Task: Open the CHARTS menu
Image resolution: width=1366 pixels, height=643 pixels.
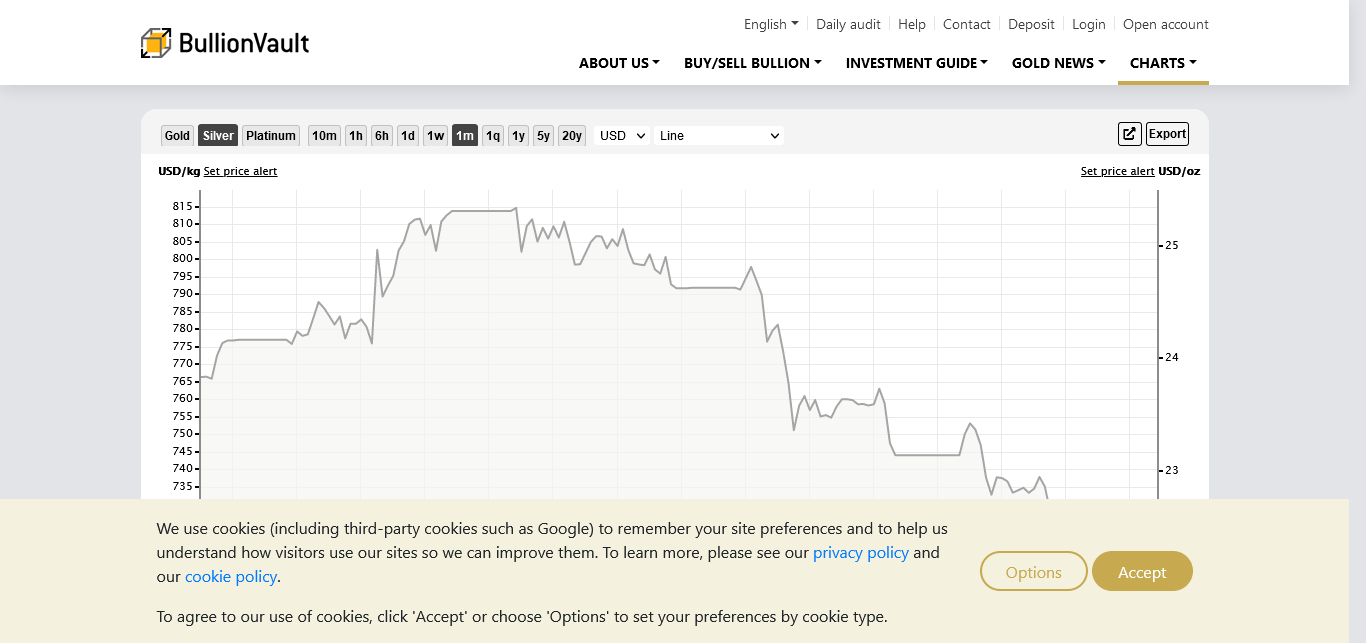Action: coord(1163,63)
